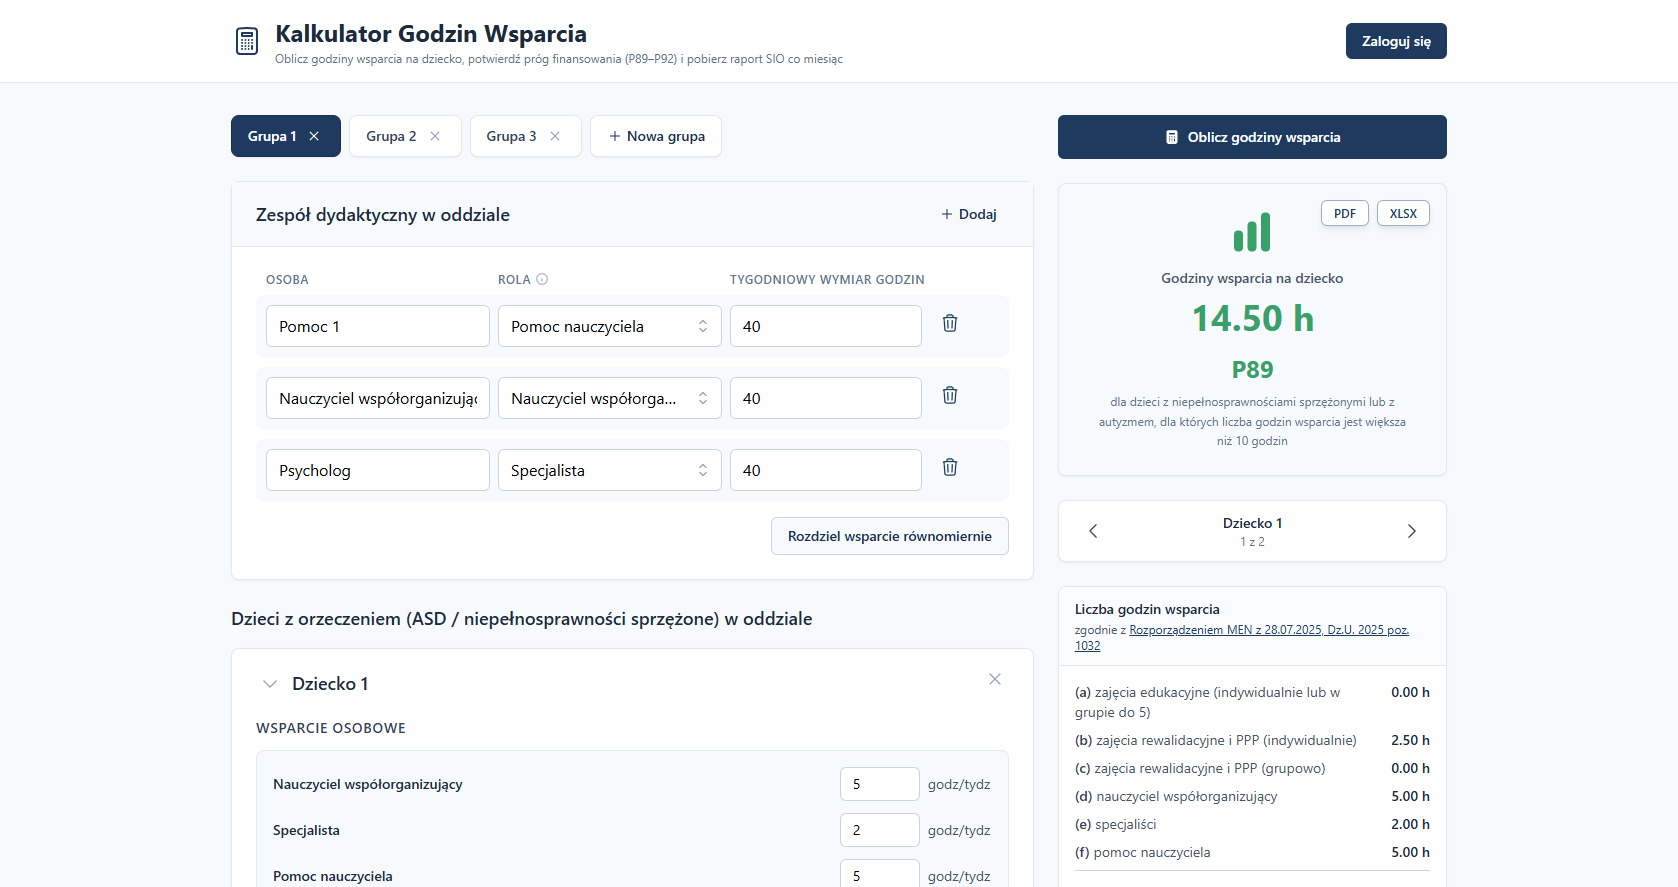Click weekly hours field for Psycholog
1678x887 pixels.
point(825,471)
